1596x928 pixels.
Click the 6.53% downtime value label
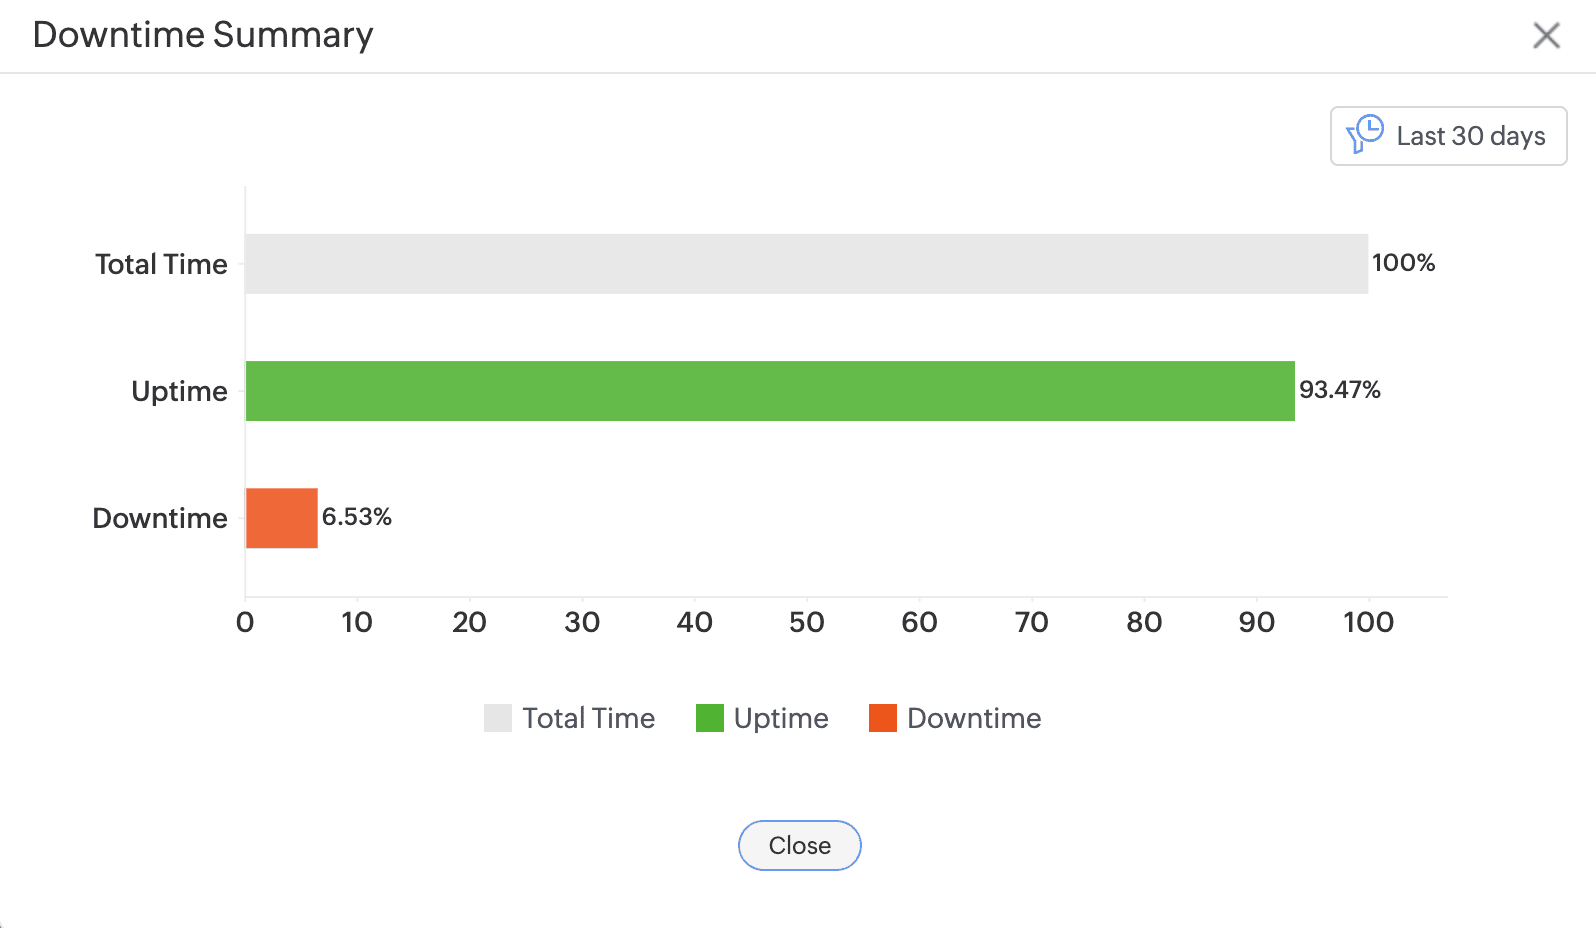pos(357,517)
